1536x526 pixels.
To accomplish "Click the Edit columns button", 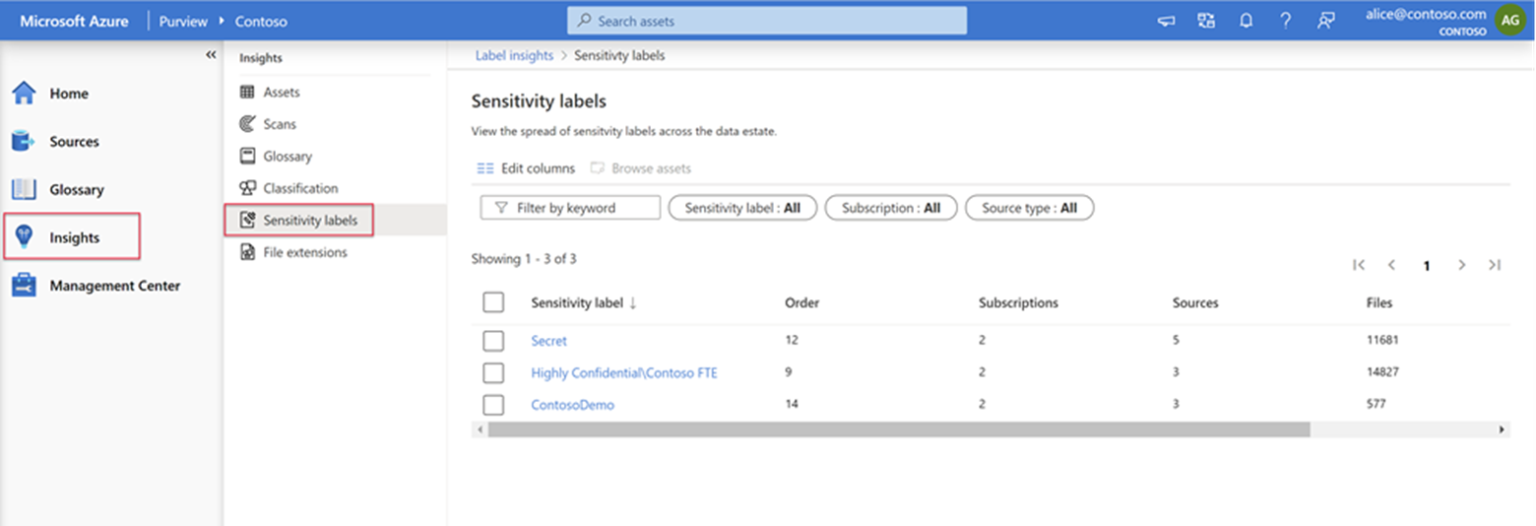I will [526, 168].
